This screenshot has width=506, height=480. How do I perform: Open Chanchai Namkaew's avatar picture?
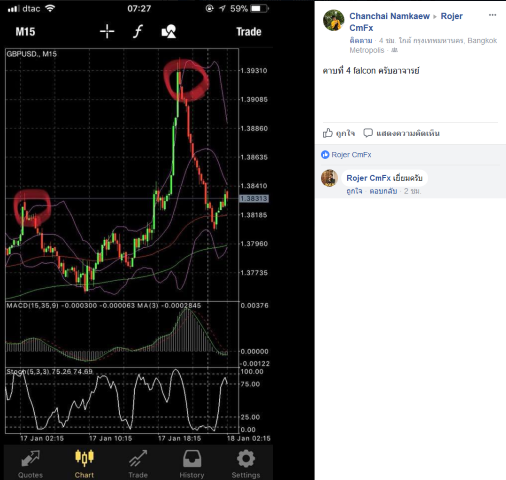[x=334, y=20]
